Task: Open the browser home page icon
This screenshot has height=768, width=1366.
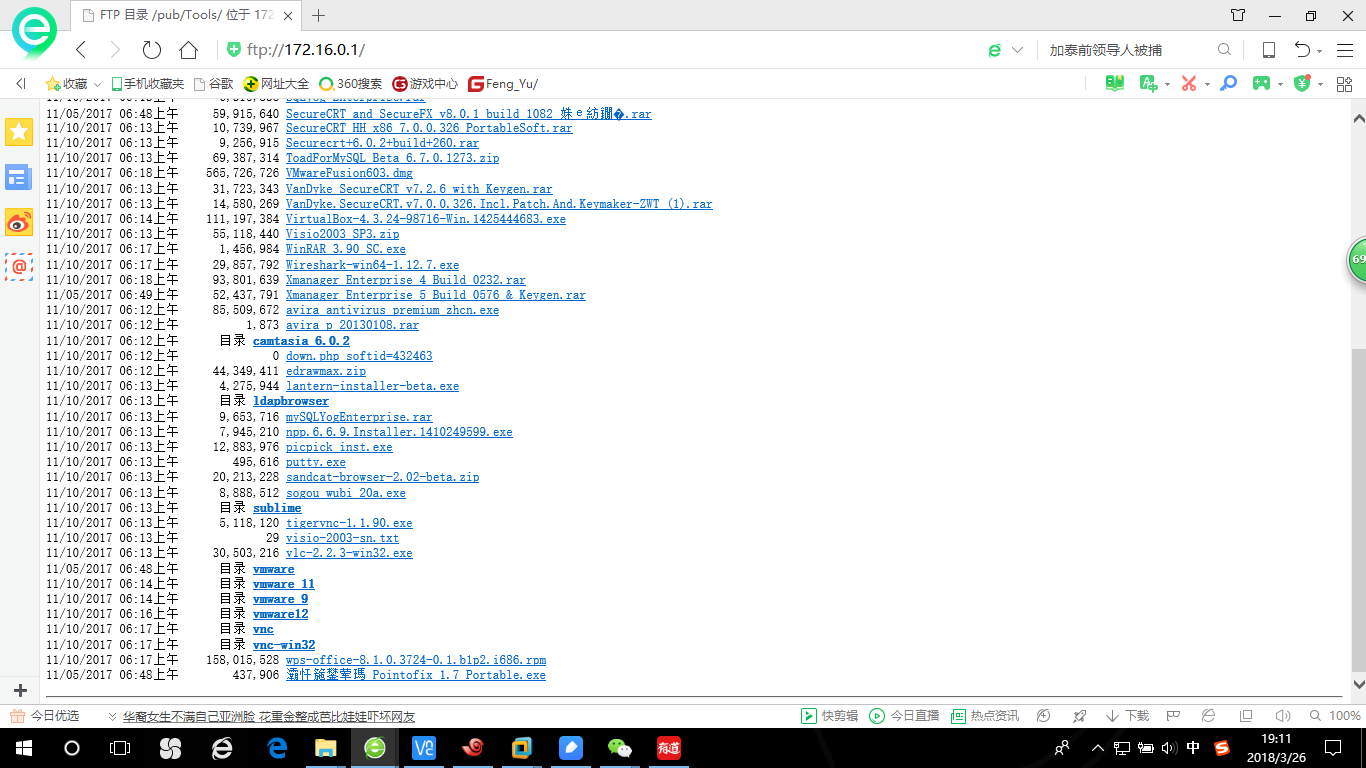Action: coord(188,50)
